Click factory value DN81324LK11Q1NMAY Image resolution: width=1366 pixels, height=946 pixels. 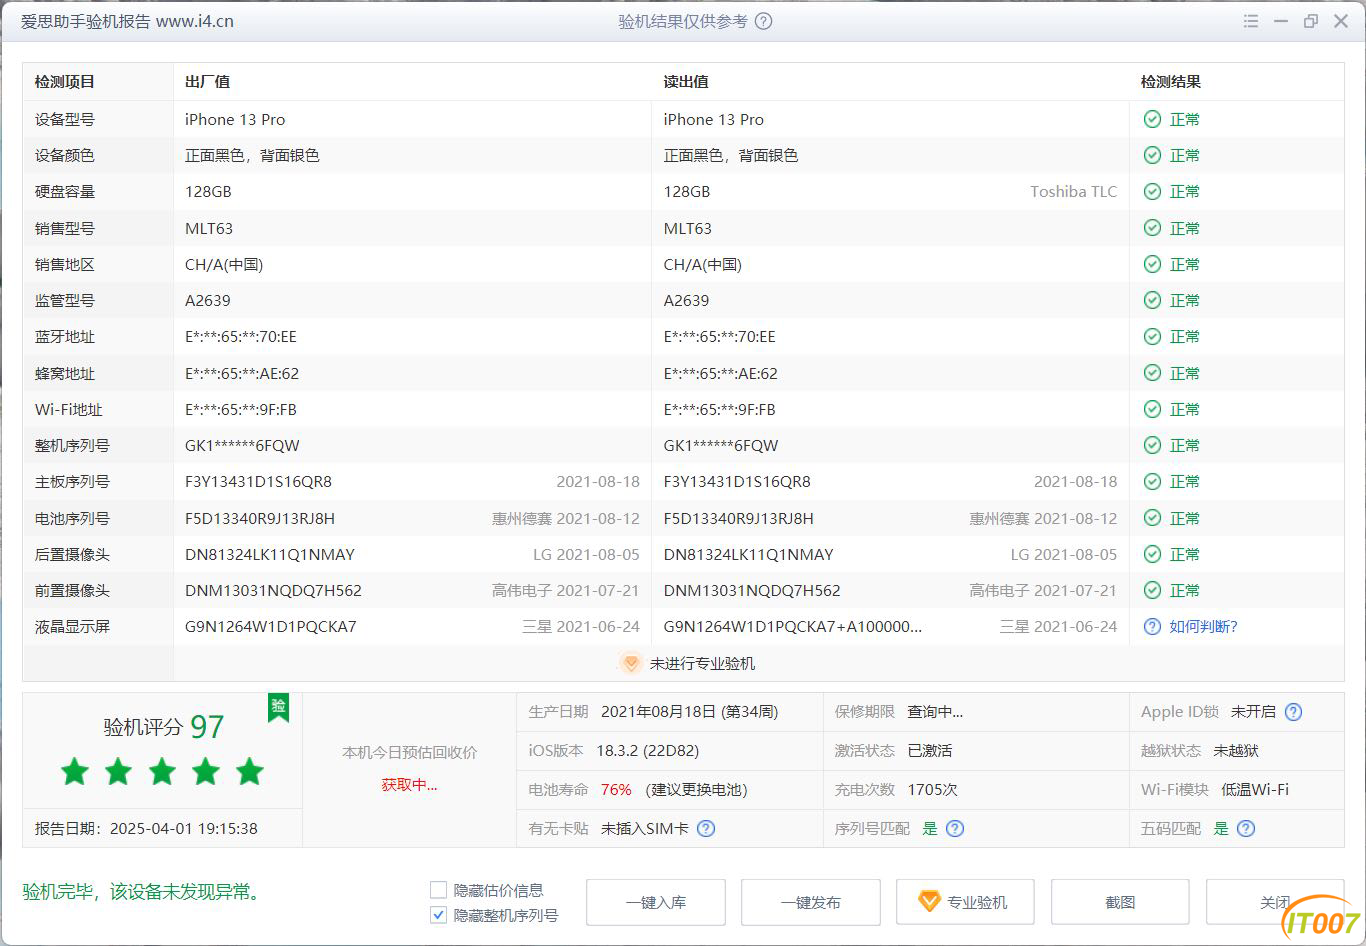(x=270, y=554)
